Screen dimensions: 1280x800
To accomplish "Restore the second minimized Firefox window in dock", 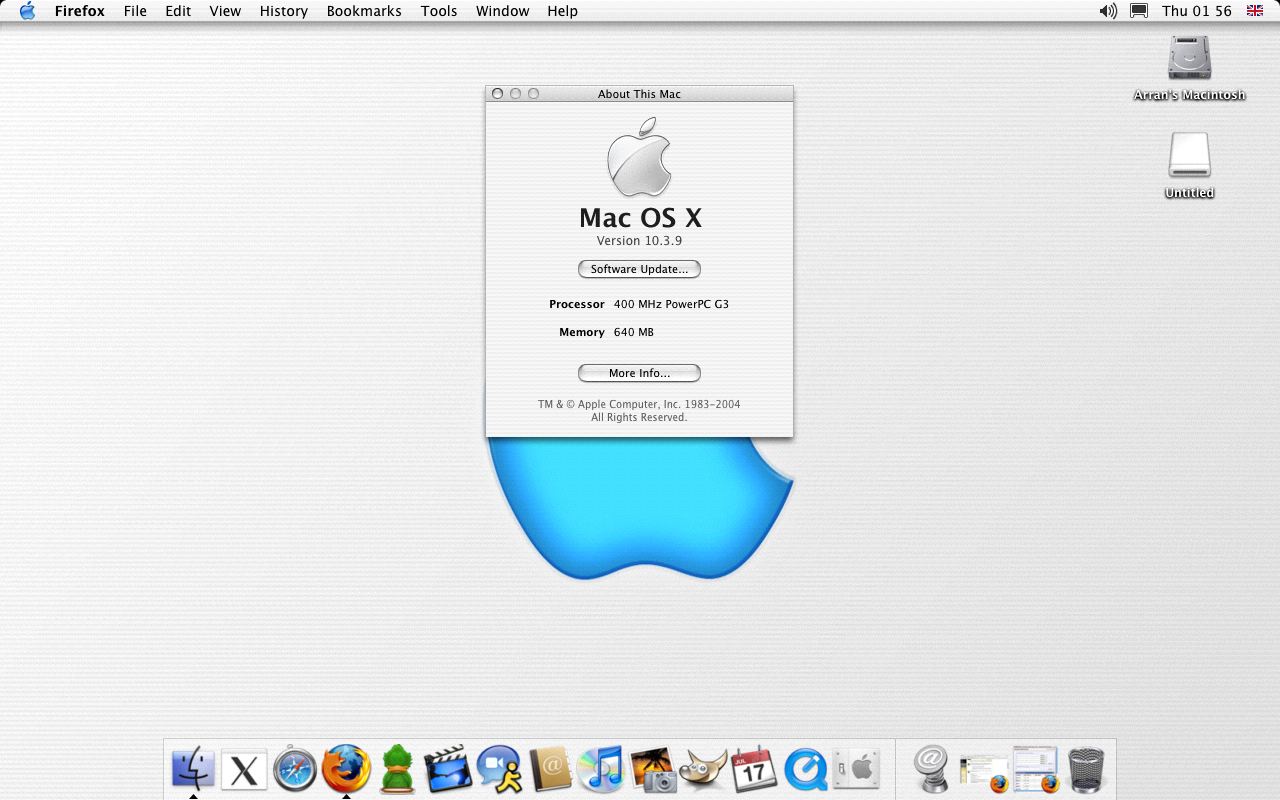I will coord(1035,769).
